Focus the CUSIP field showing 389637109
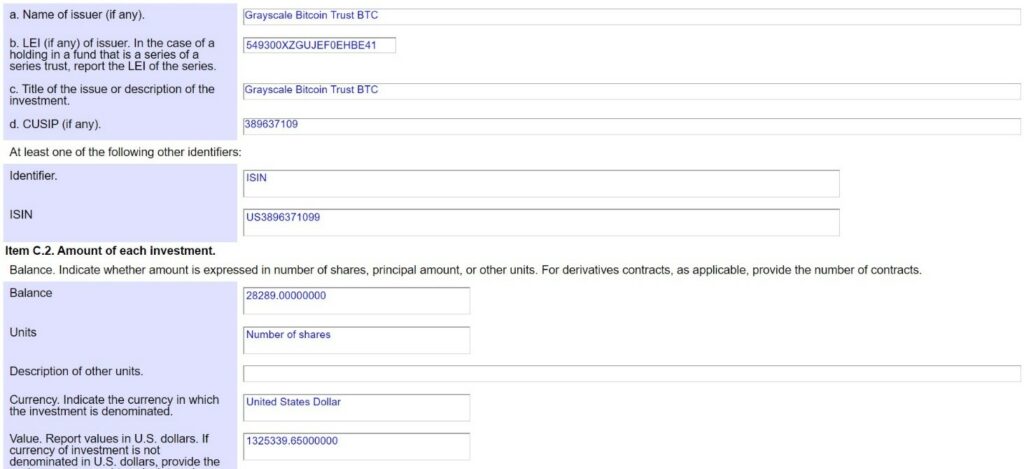The width and height of the screenshot is (1024, 469). [632, 126]
